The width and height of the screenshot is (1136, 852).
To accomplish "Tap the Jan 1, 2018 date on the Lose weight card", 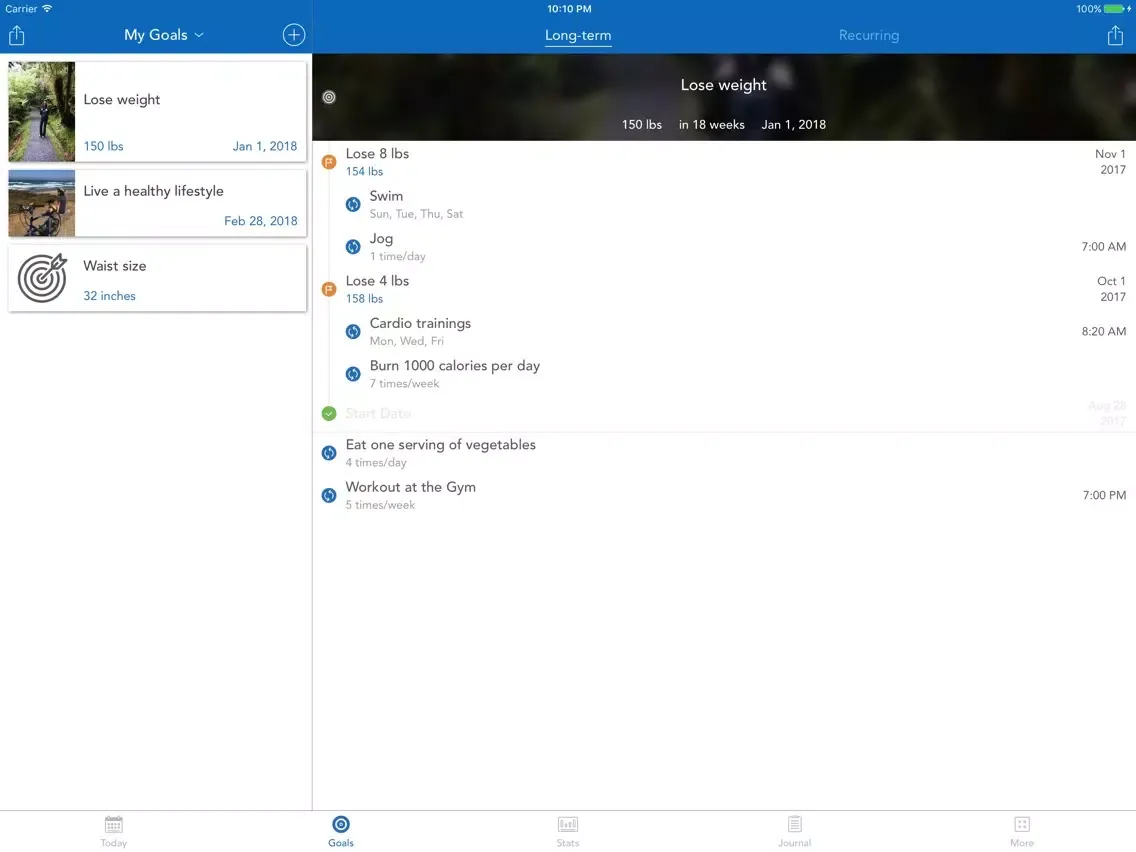I will [264, 146].
